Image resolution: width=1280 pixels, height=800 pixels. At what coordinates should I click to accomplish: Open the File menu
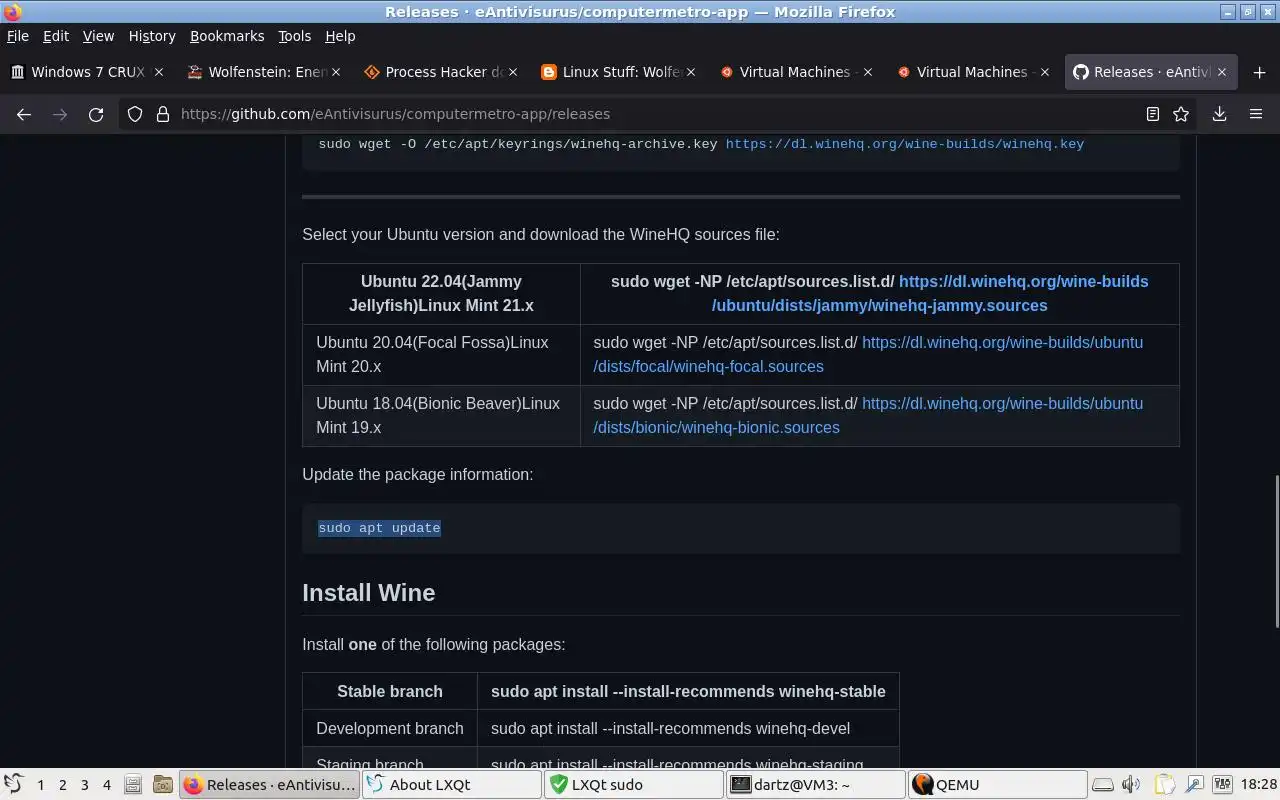click(18, 36)
